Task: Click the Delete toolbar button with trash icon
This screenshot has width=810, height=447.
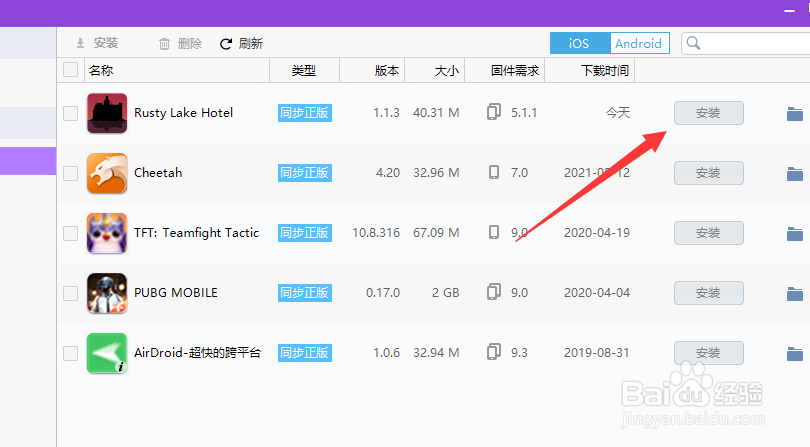Action: (x=180, y=43)
